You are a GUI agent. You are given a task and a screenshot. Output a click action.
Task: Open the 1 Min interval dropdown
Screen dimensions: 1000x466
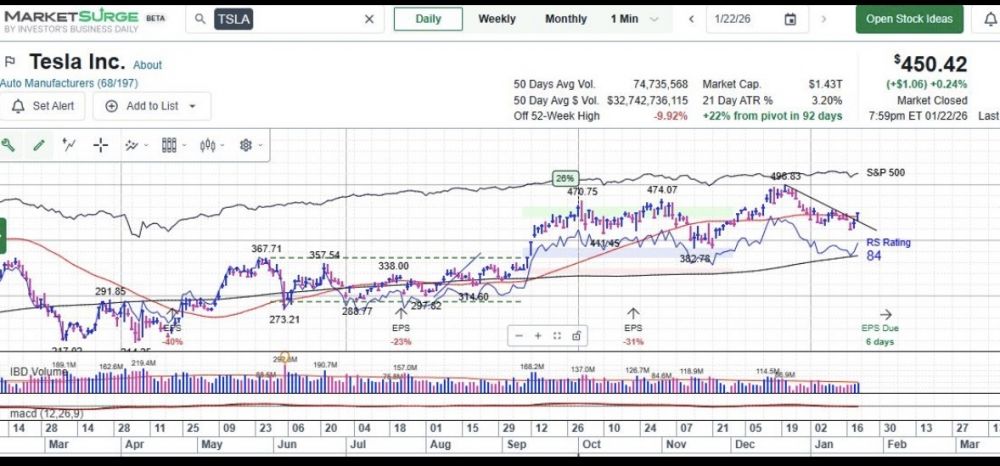click(x=635, y=19)
